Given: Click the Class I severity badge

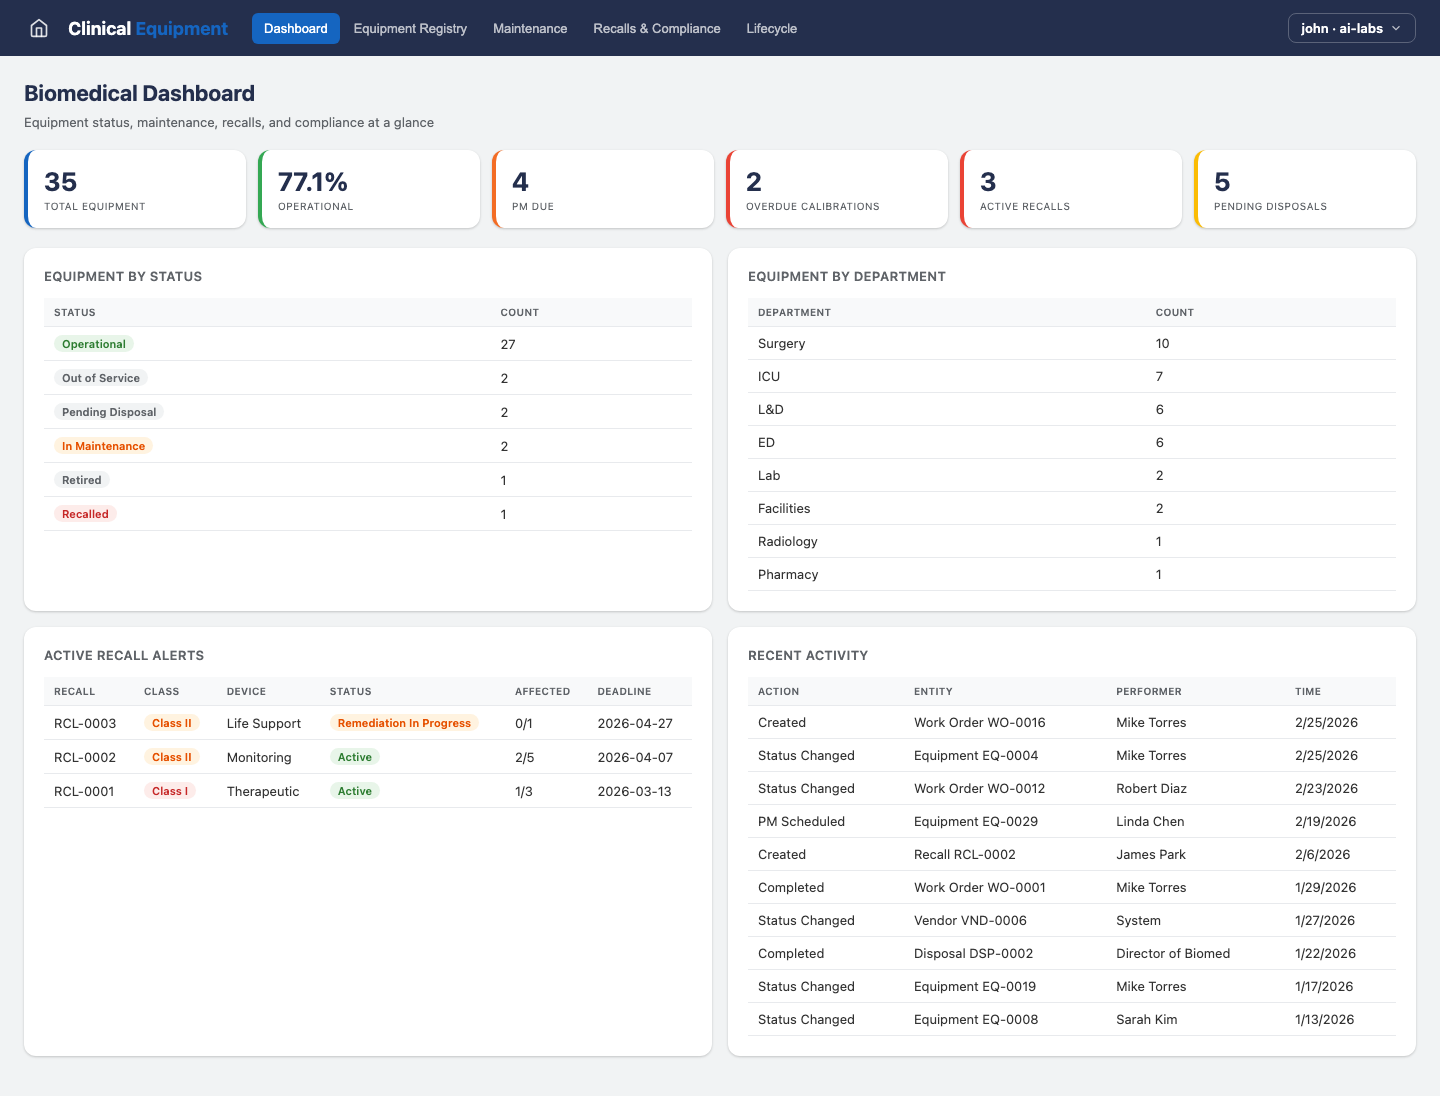Looking at the screenshot, I should pyautogui.click(x=170, y=790).
